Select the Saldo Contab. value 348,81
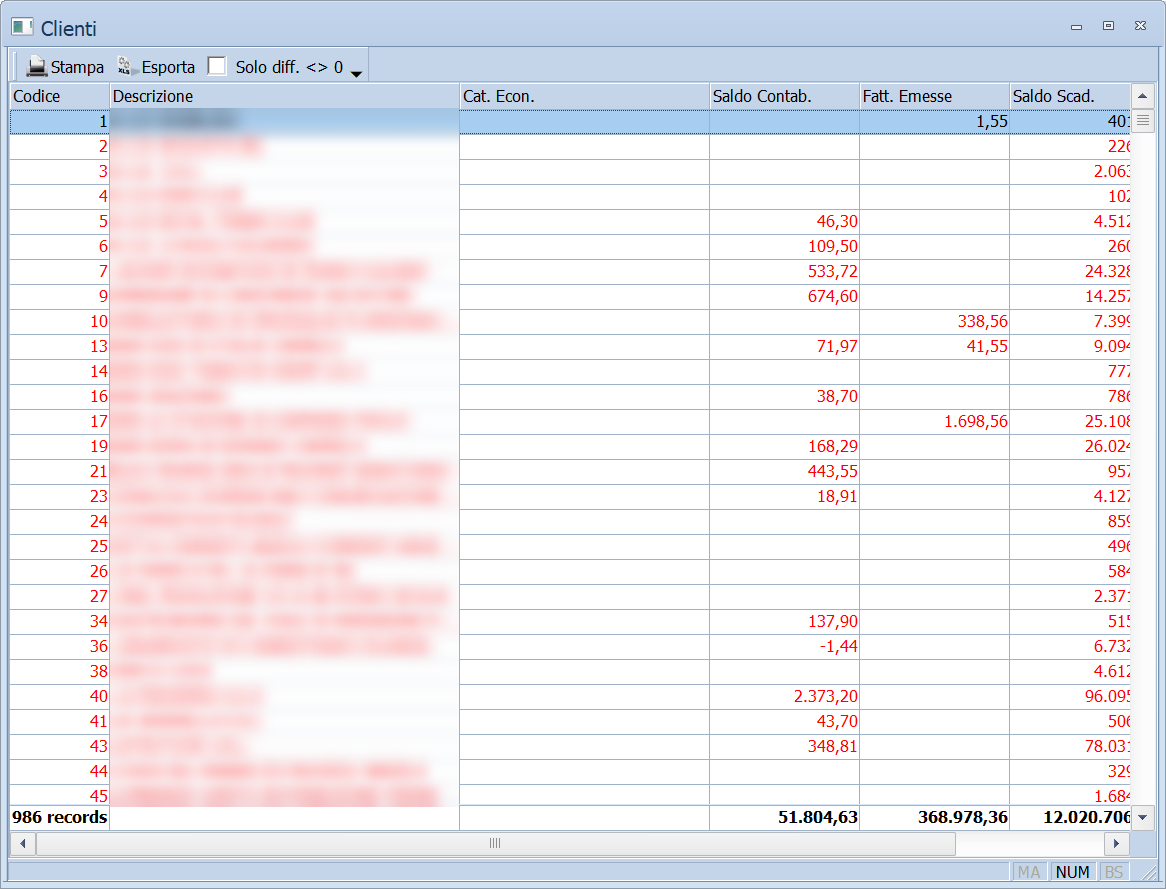This screenshot has height=889, width=1166. pyautogui.click(x=833, y=746)
